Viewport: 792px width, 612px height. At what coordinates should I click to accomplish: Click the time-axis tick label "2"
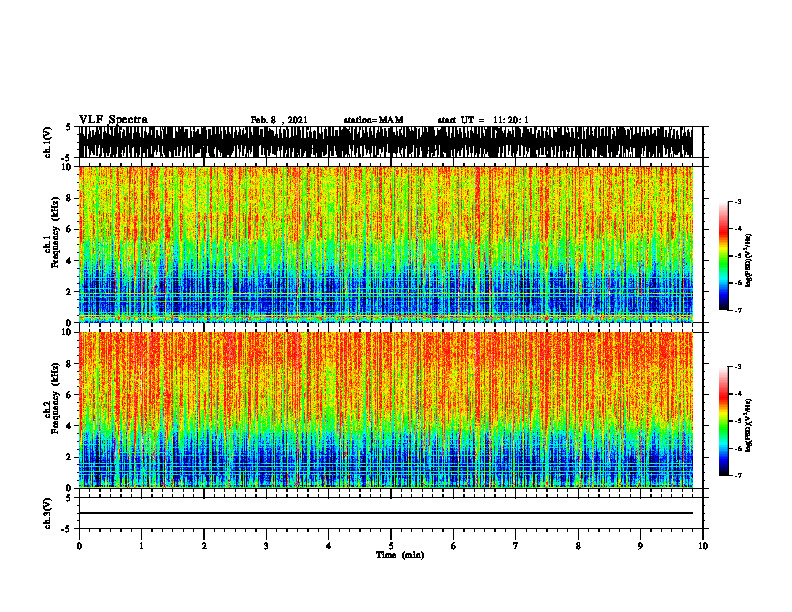coord(204,546)
